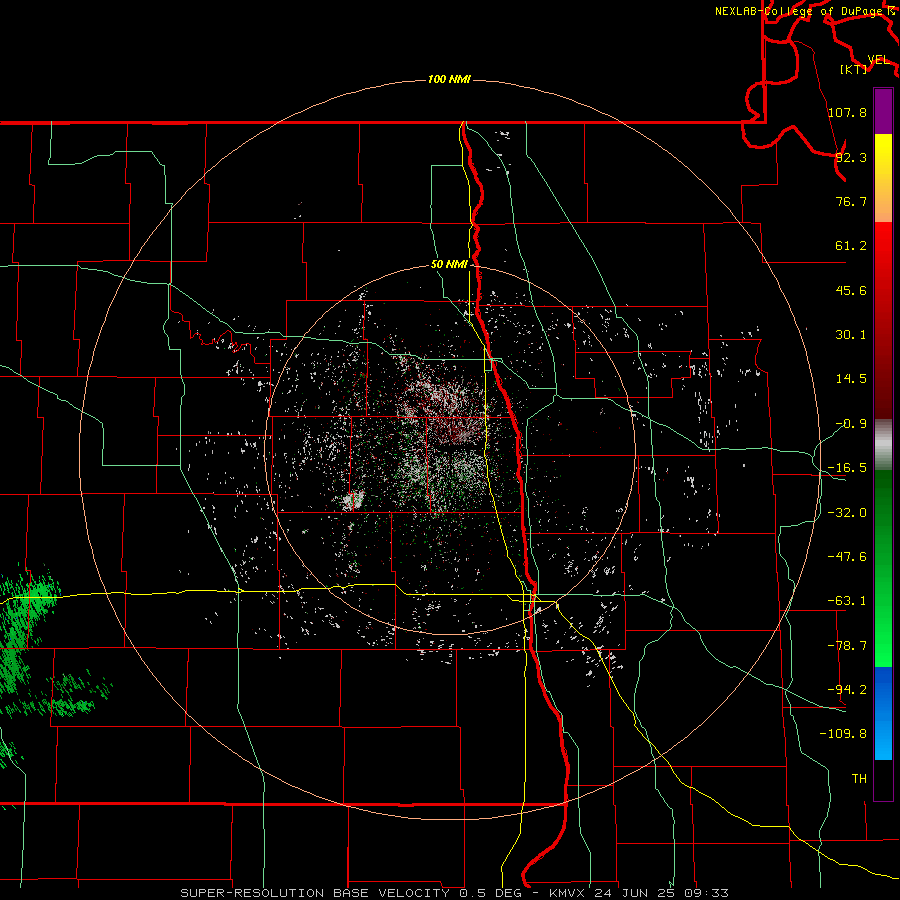900x900 pixels.
Task: Click the 0.5 DEG elevation angle text
Action: [490, 893]
